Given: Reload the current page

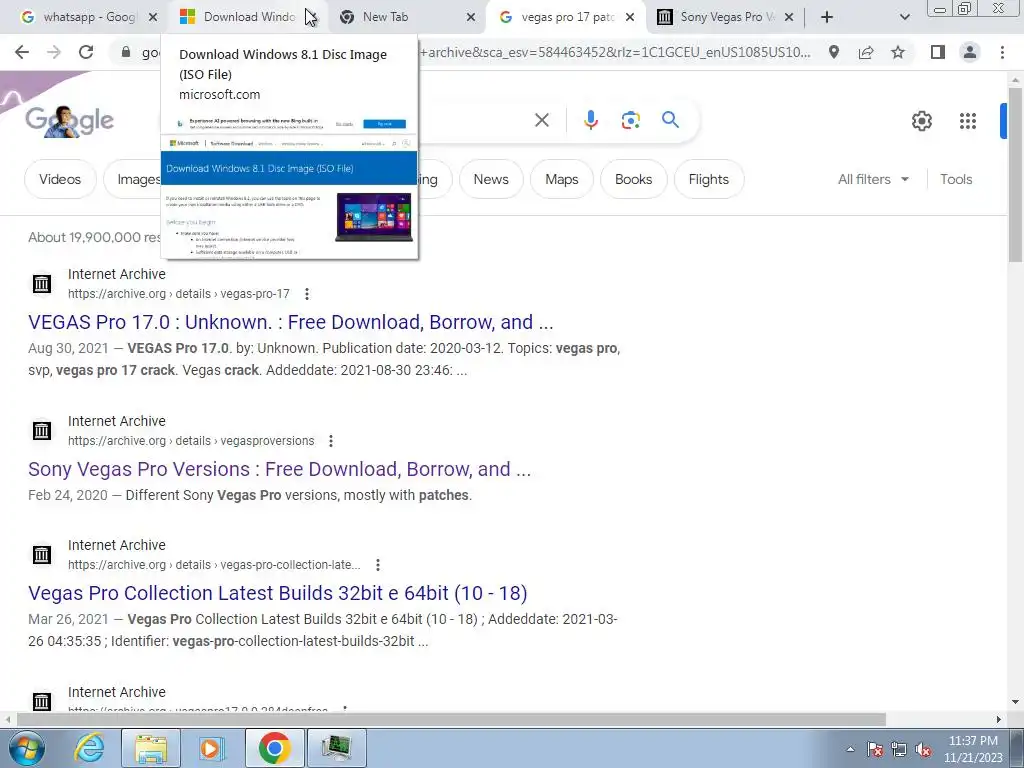Looking at the screenshot, I should pyautogui.click(x=86, y=52).
